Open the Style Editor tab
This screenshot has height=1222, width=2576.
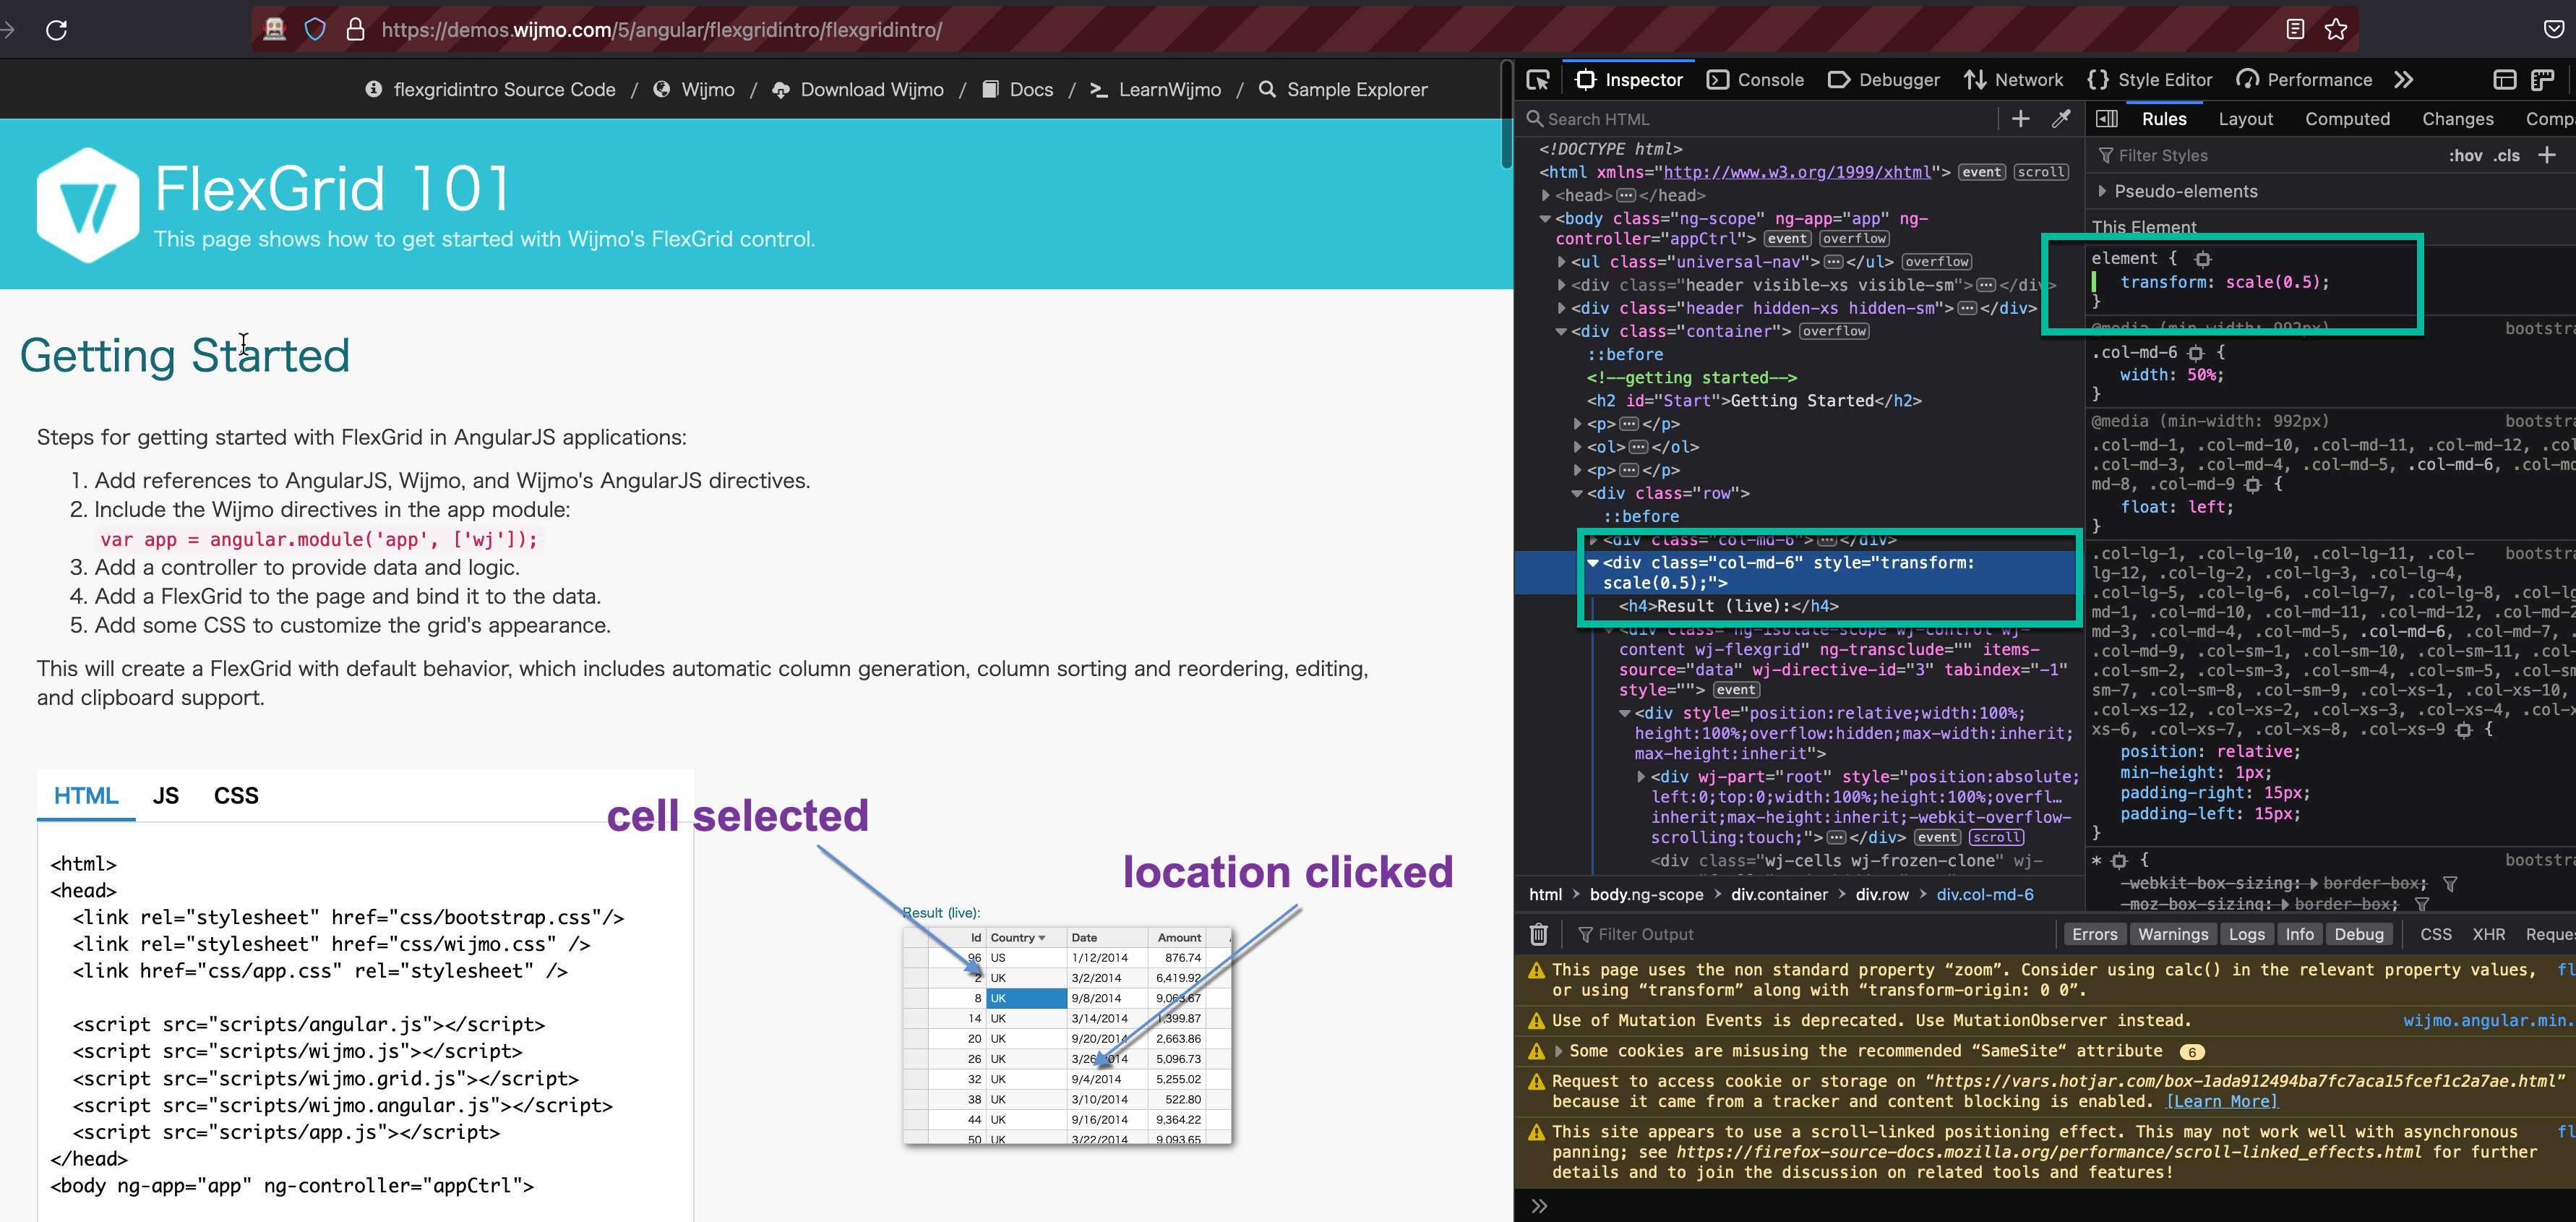click(2149, 80)
